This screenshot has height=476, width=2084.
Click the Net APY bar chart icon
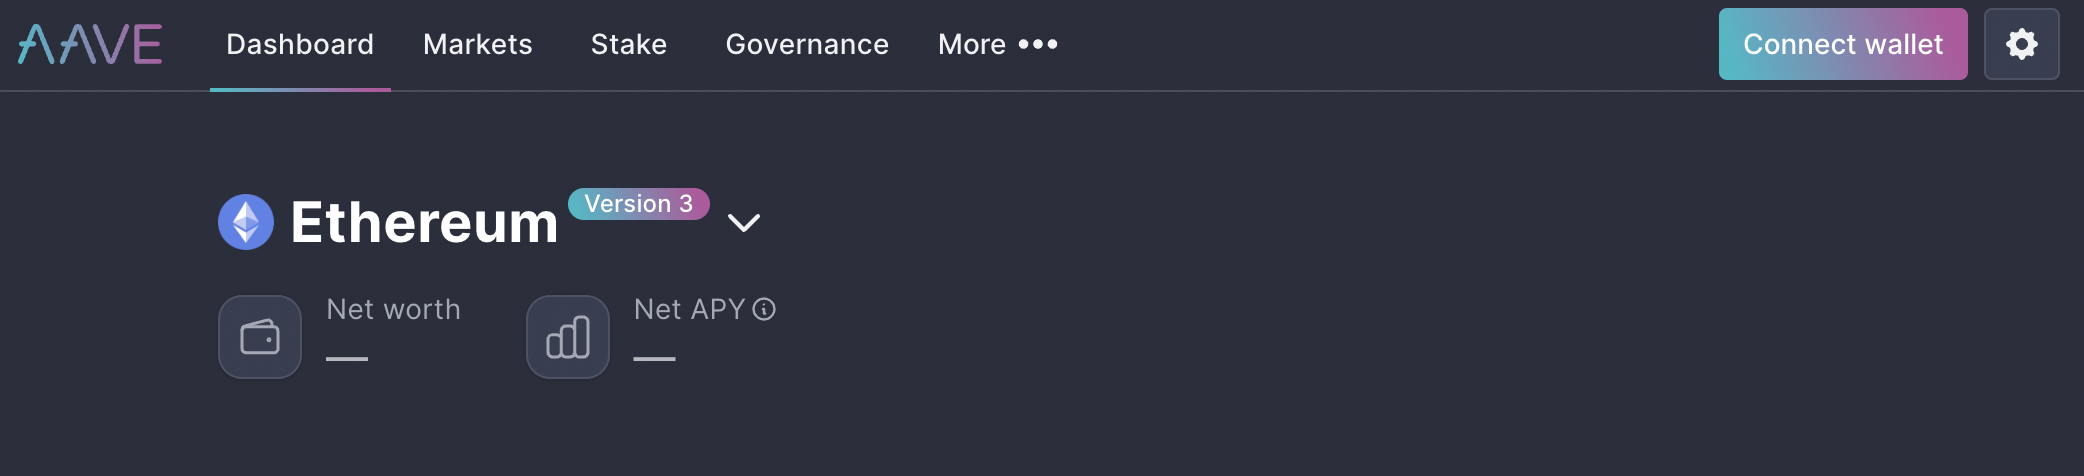pos(568,337)
